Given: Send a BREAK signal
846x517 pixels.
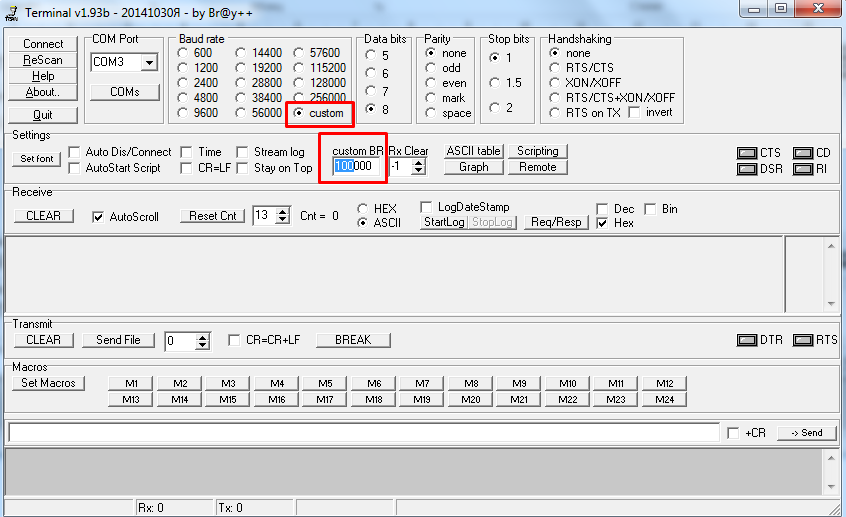Looking at the screenshot, I should coord(353,340).
